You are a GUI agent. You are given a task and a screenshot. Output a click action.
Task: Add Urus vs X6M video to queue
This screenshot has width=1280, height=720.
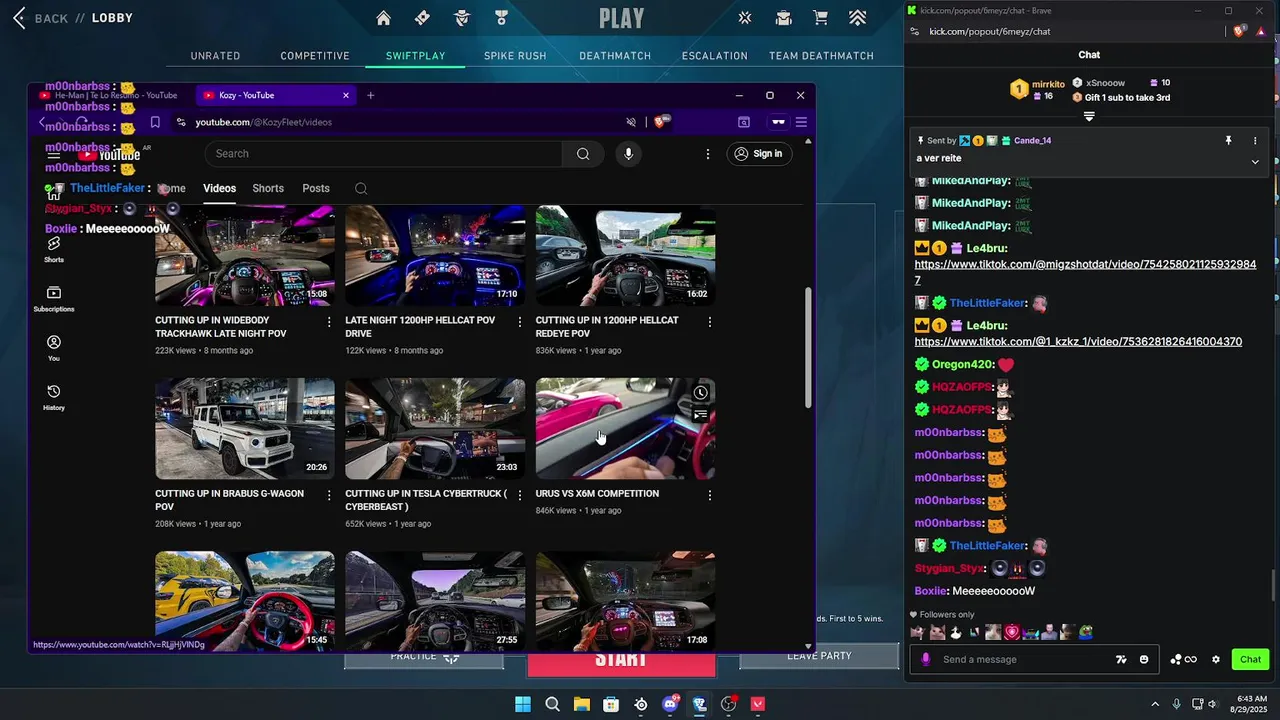click(x=701, y=415)
